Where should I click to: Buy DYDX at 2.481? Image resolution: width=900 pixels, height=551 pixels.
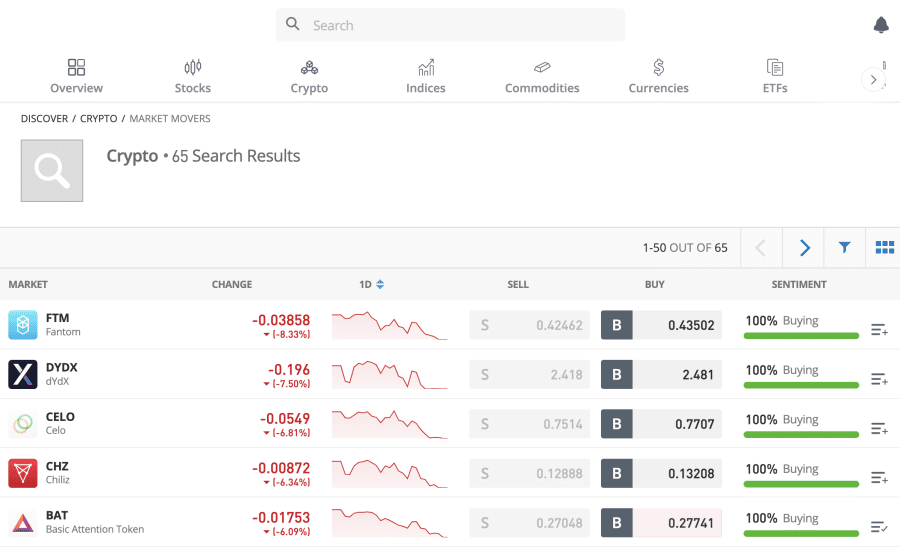click(661, 375)
